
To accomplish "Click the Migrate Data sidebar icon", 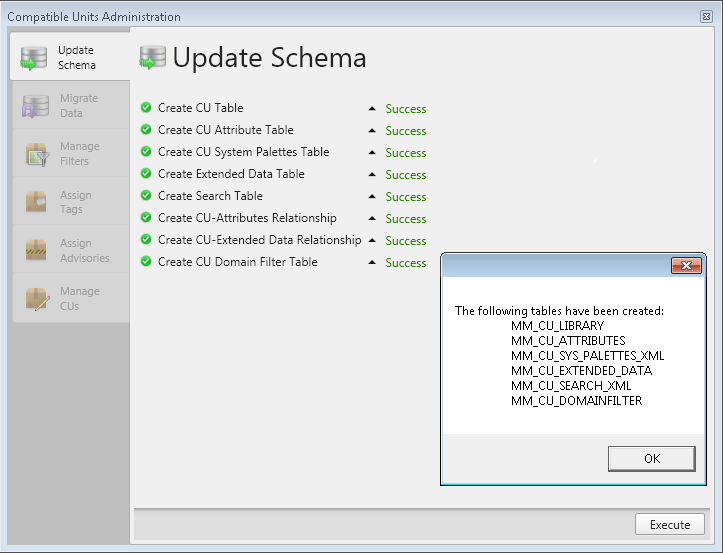I will pos(34,106).
